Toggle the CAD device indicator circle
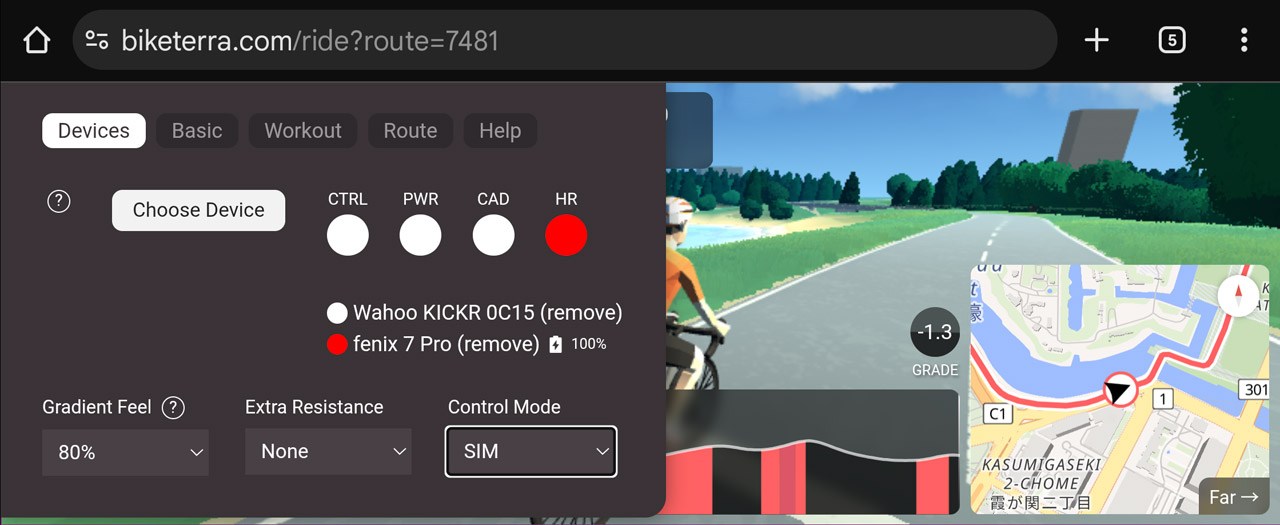 493,235
